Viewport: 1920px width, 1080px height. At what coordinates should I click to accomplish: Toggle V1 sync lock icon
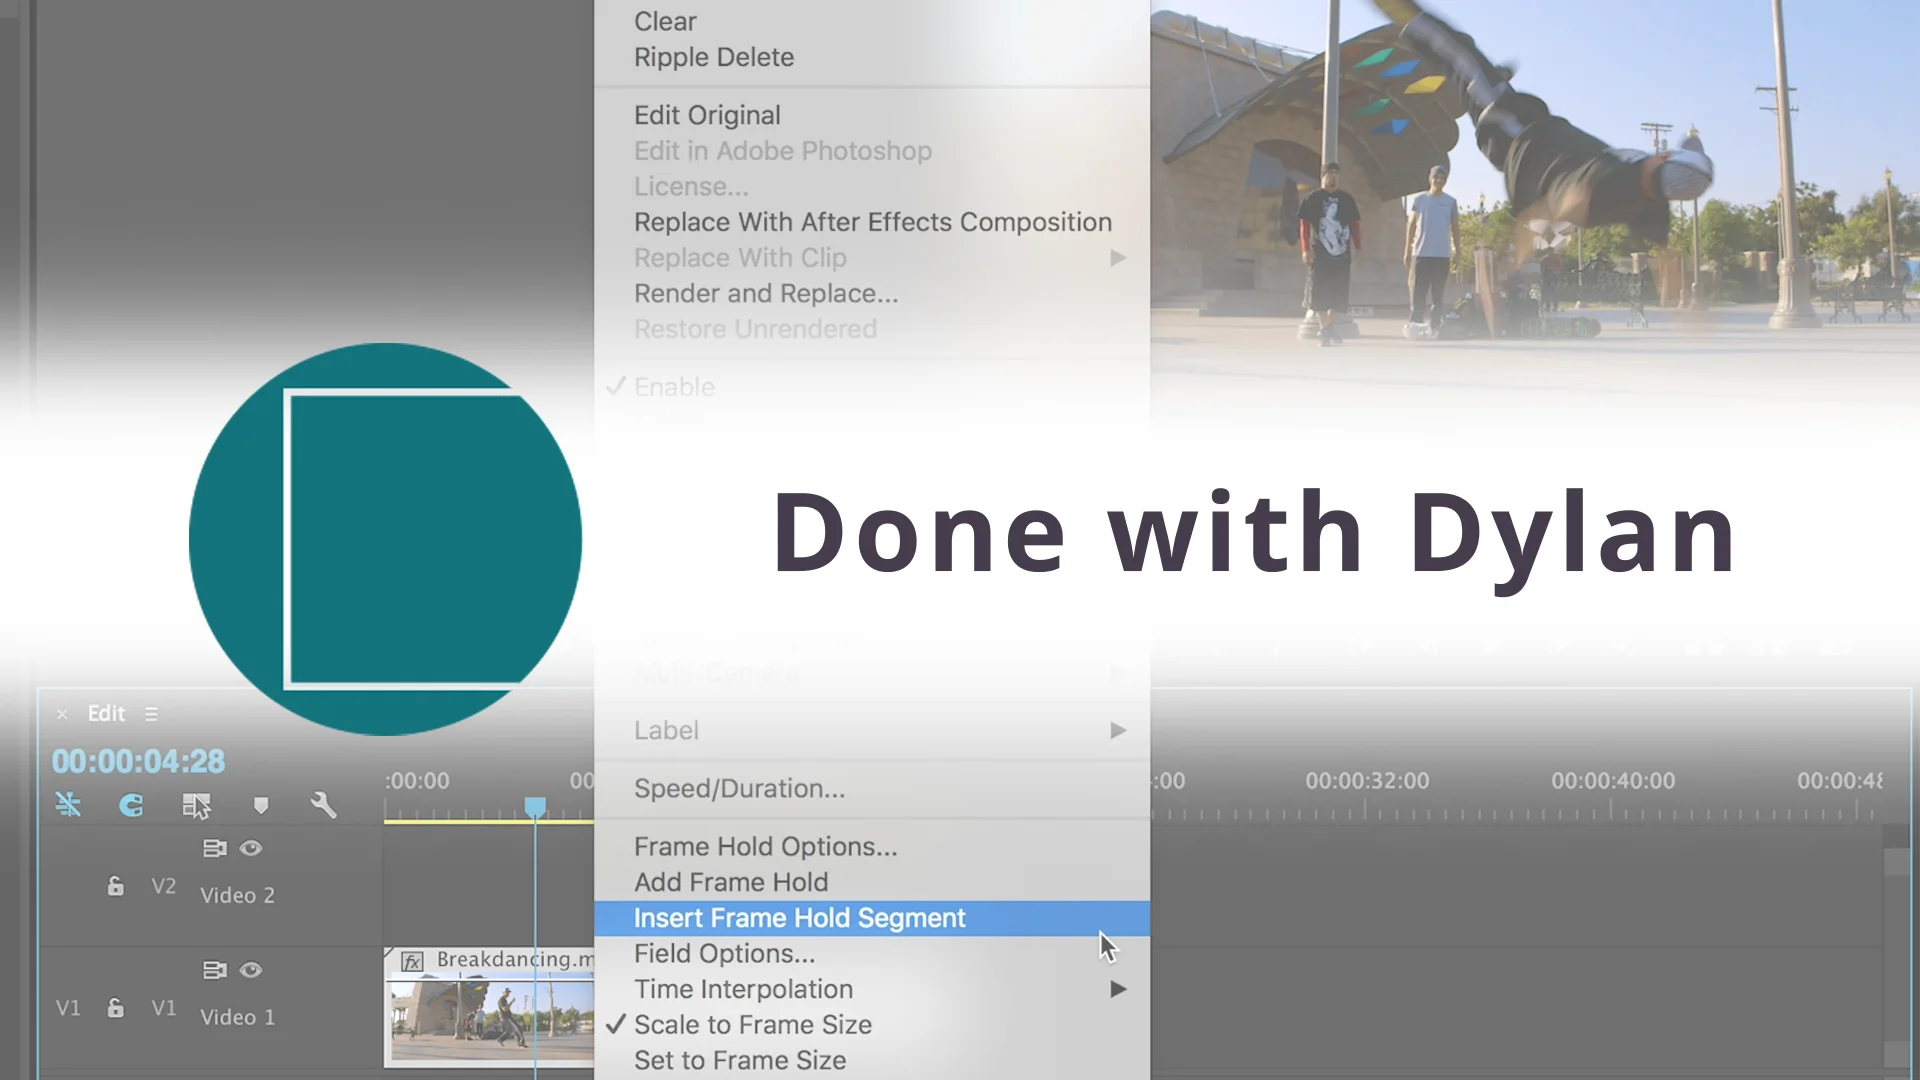214,970
